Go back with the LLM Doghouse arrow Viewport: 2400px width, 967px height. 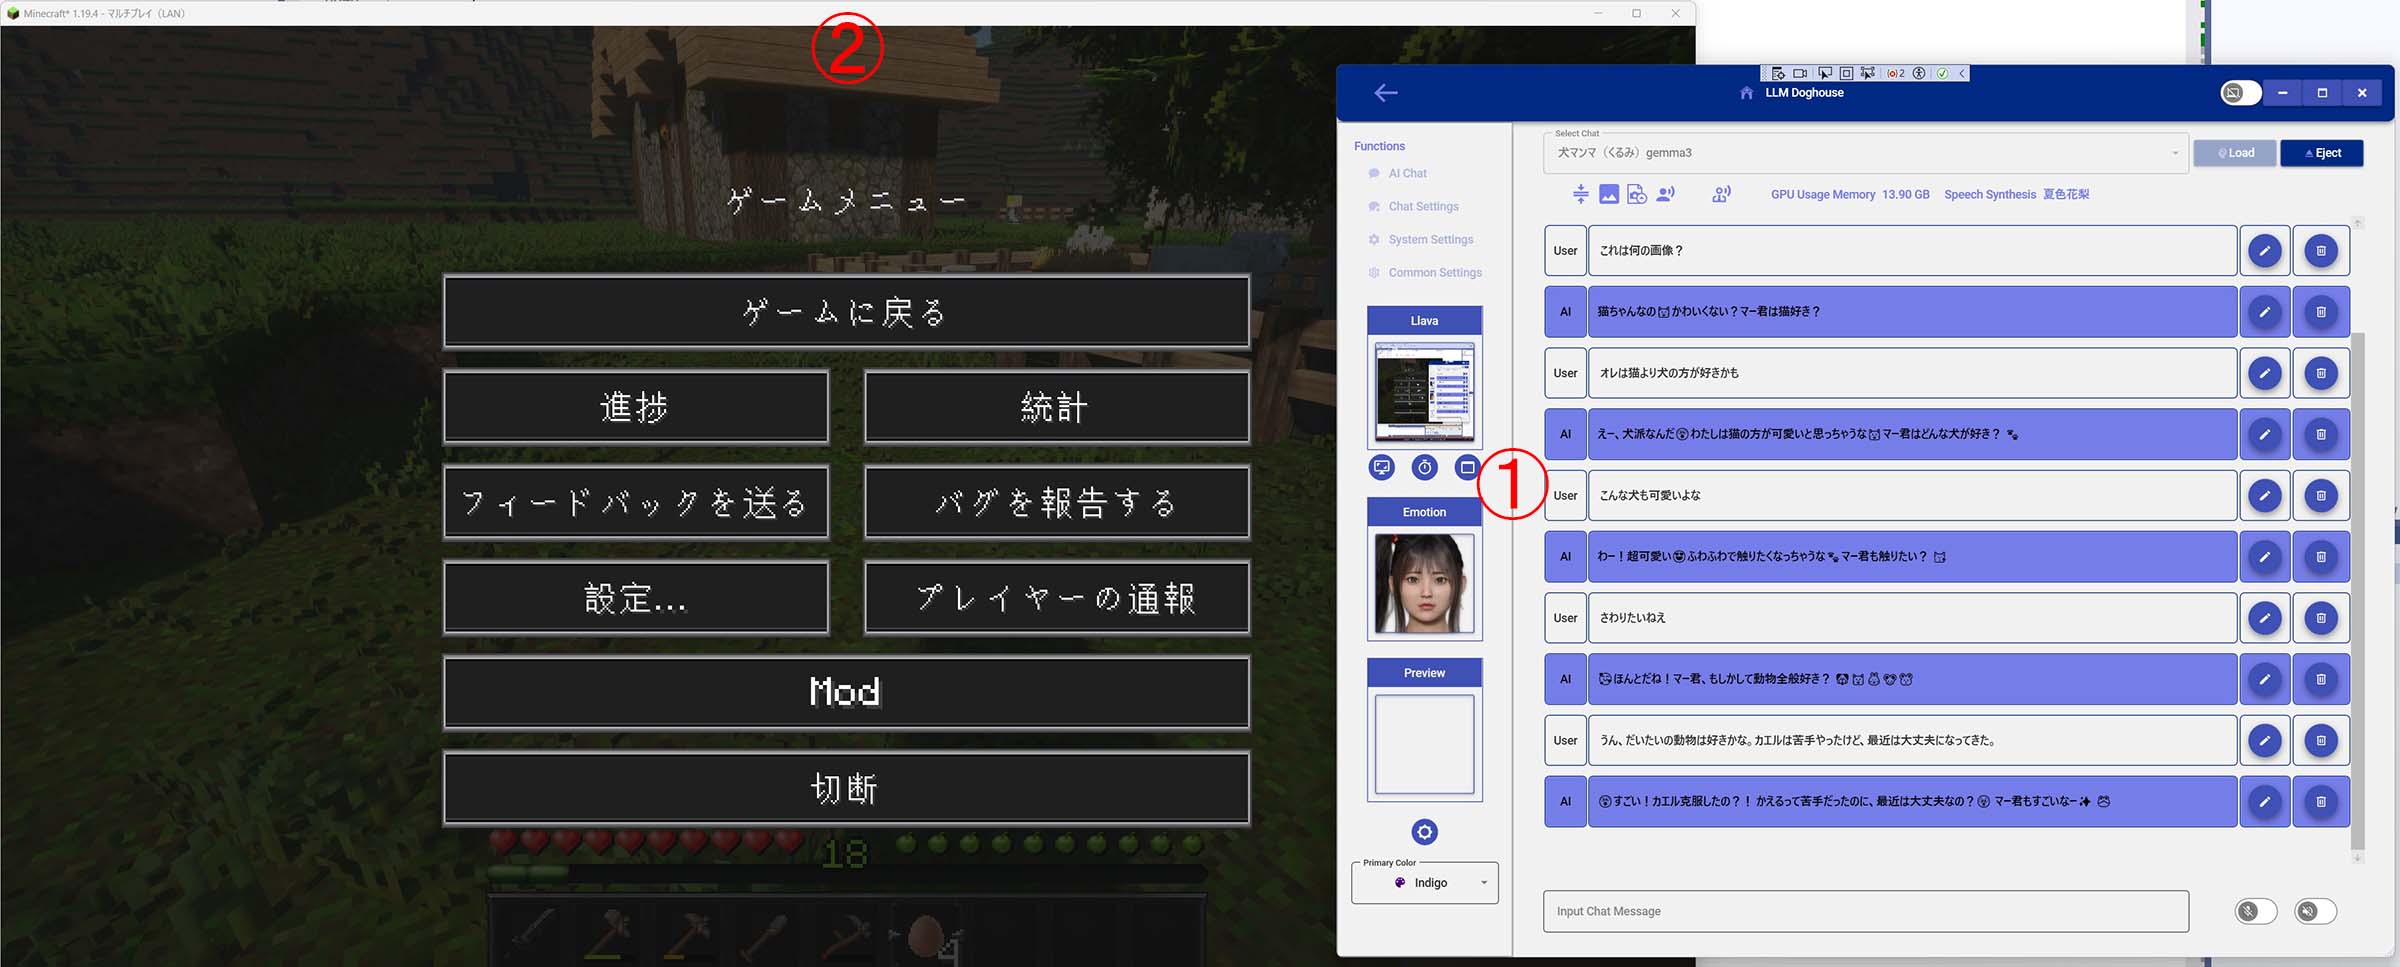pos(1386,93)
